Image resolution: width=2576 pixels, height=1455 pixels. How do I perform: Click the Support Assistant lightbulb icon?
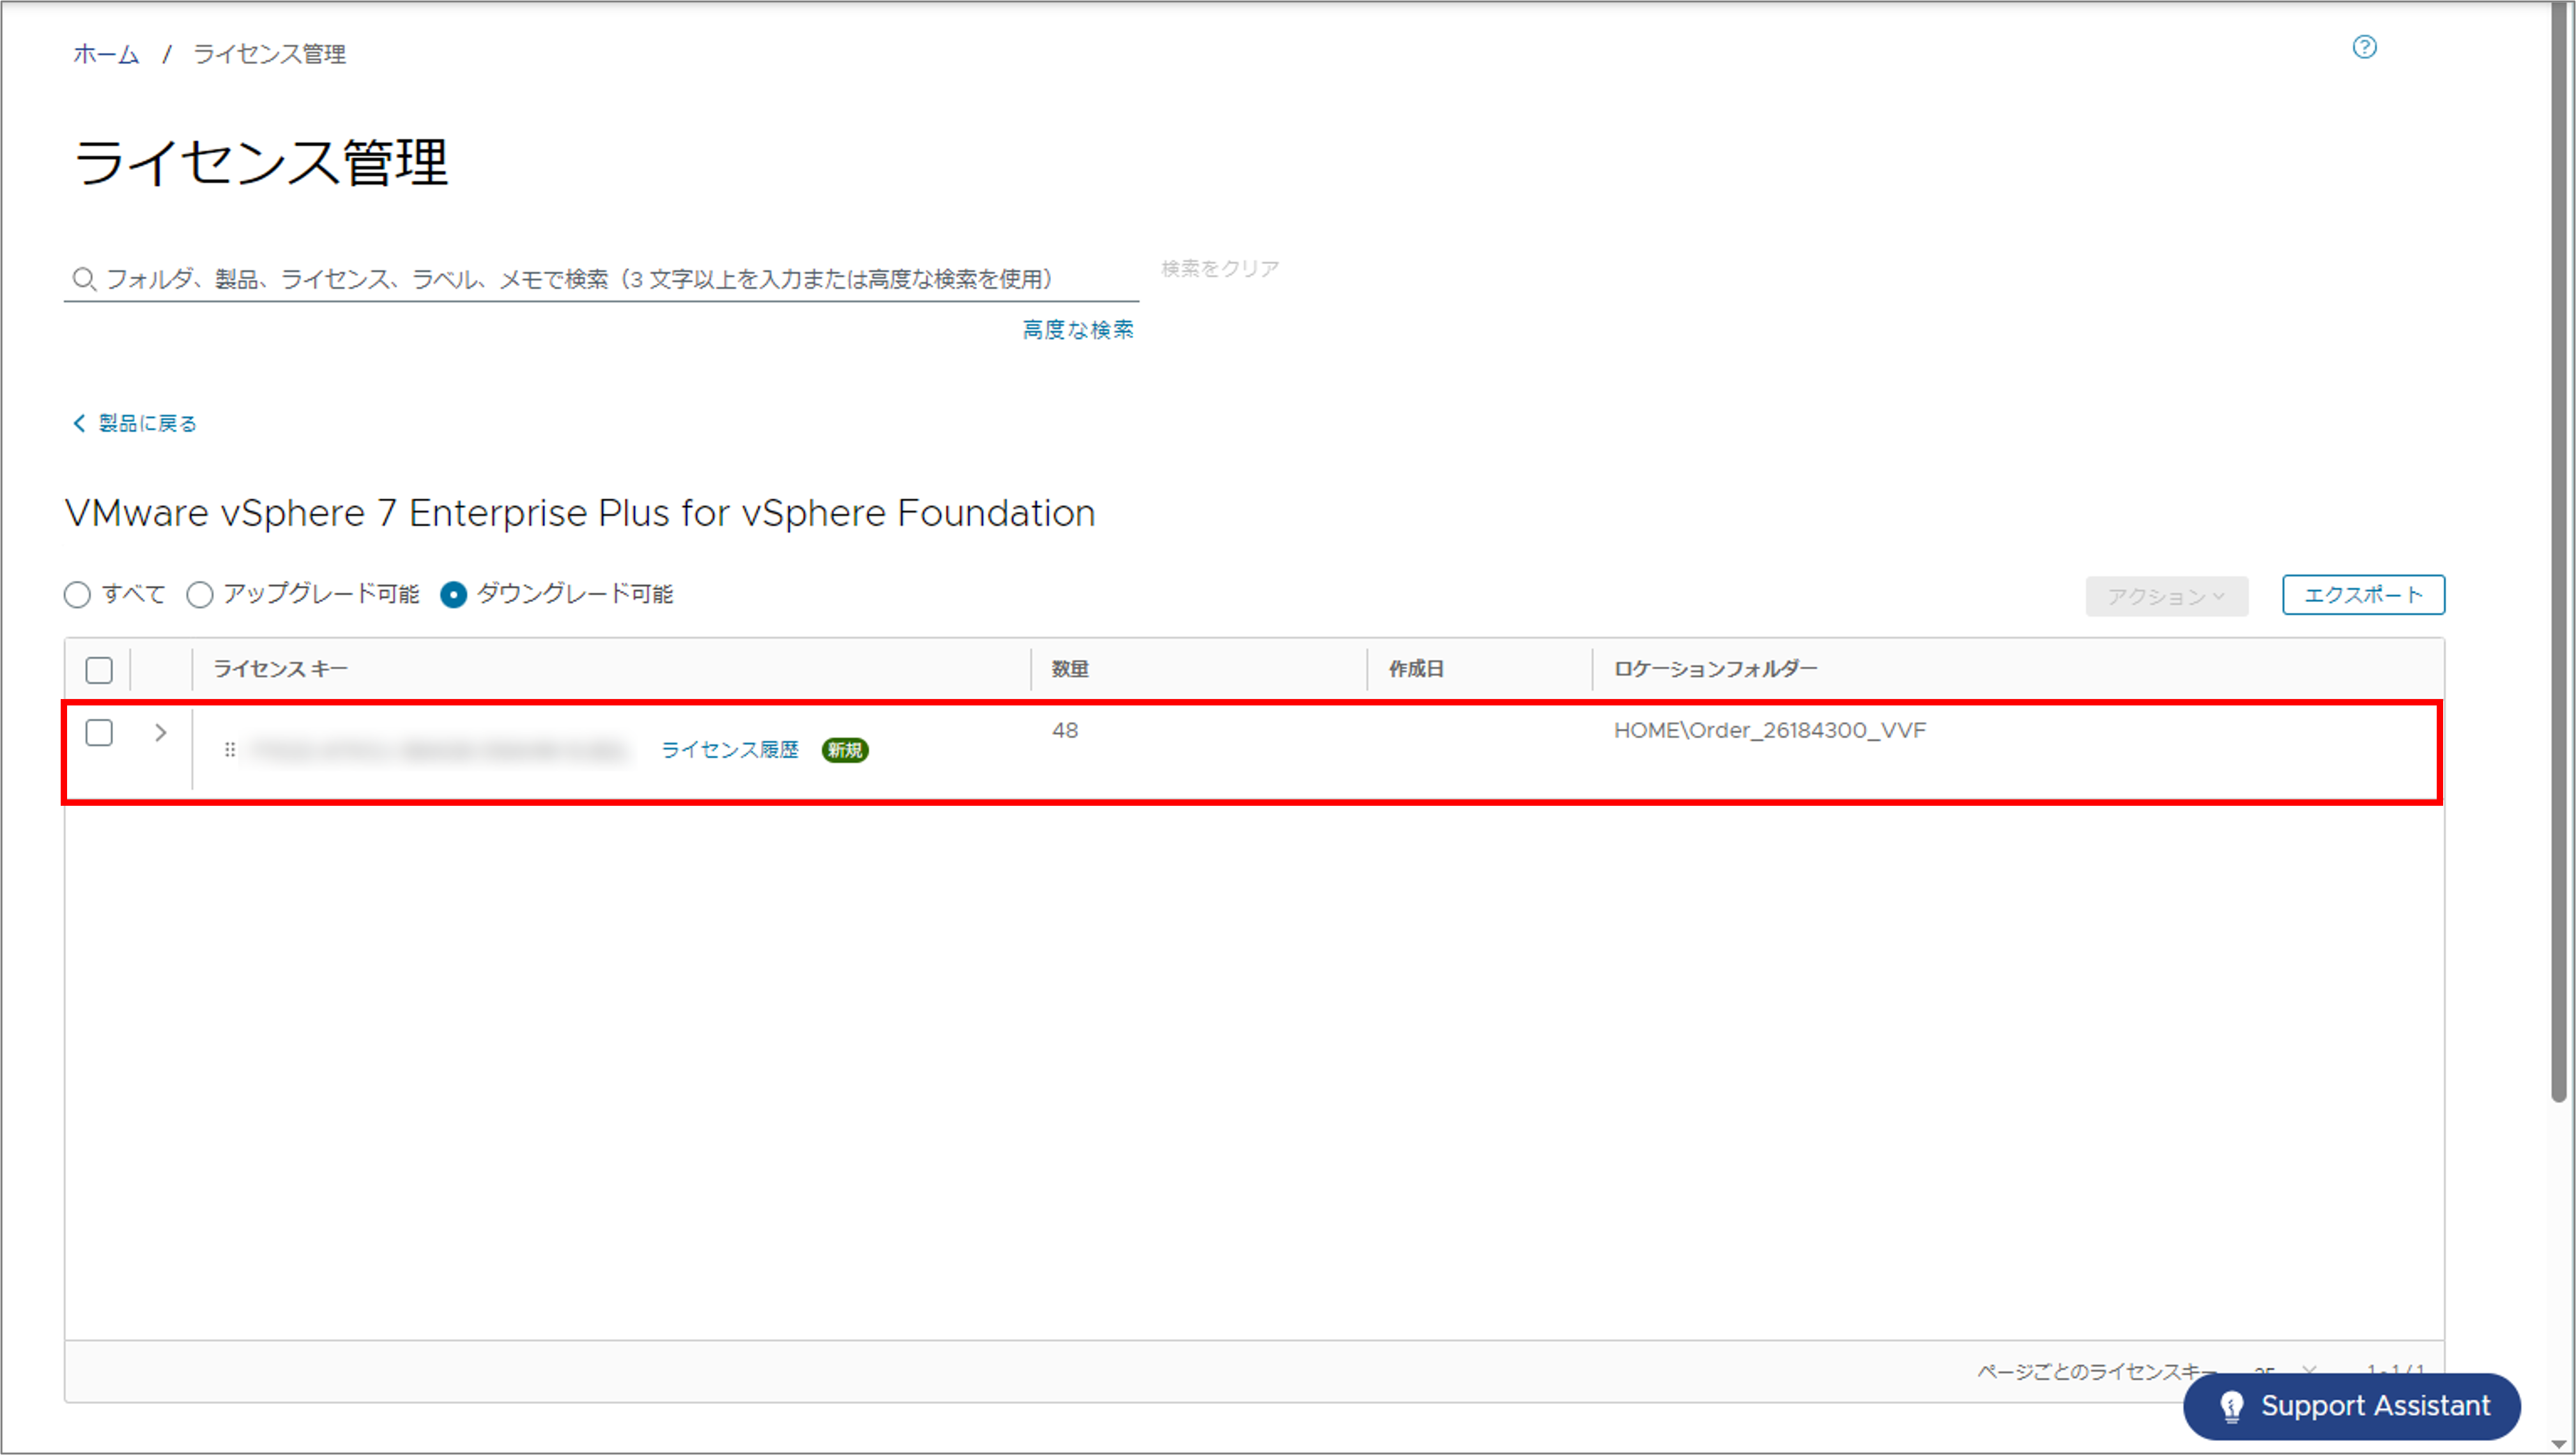click(2232, 1406)
